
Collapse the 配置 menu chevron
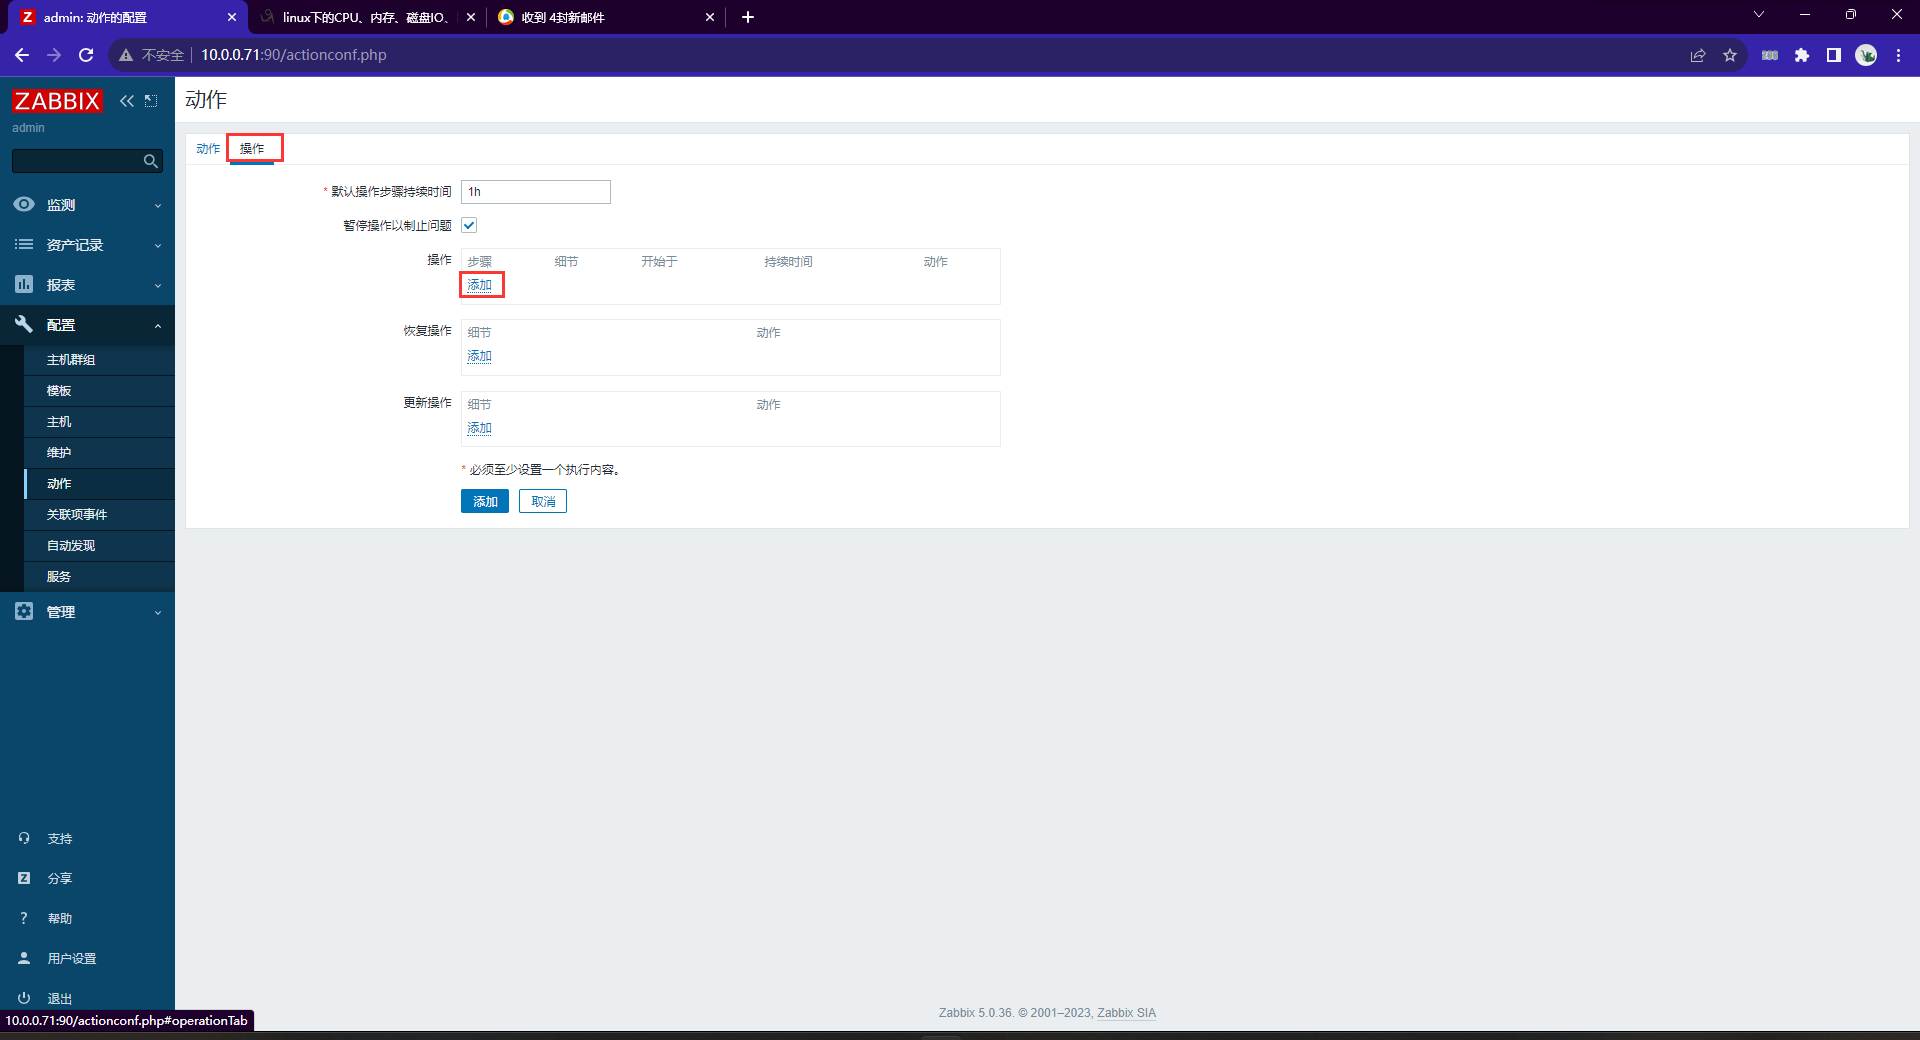(x=158, y=325)
